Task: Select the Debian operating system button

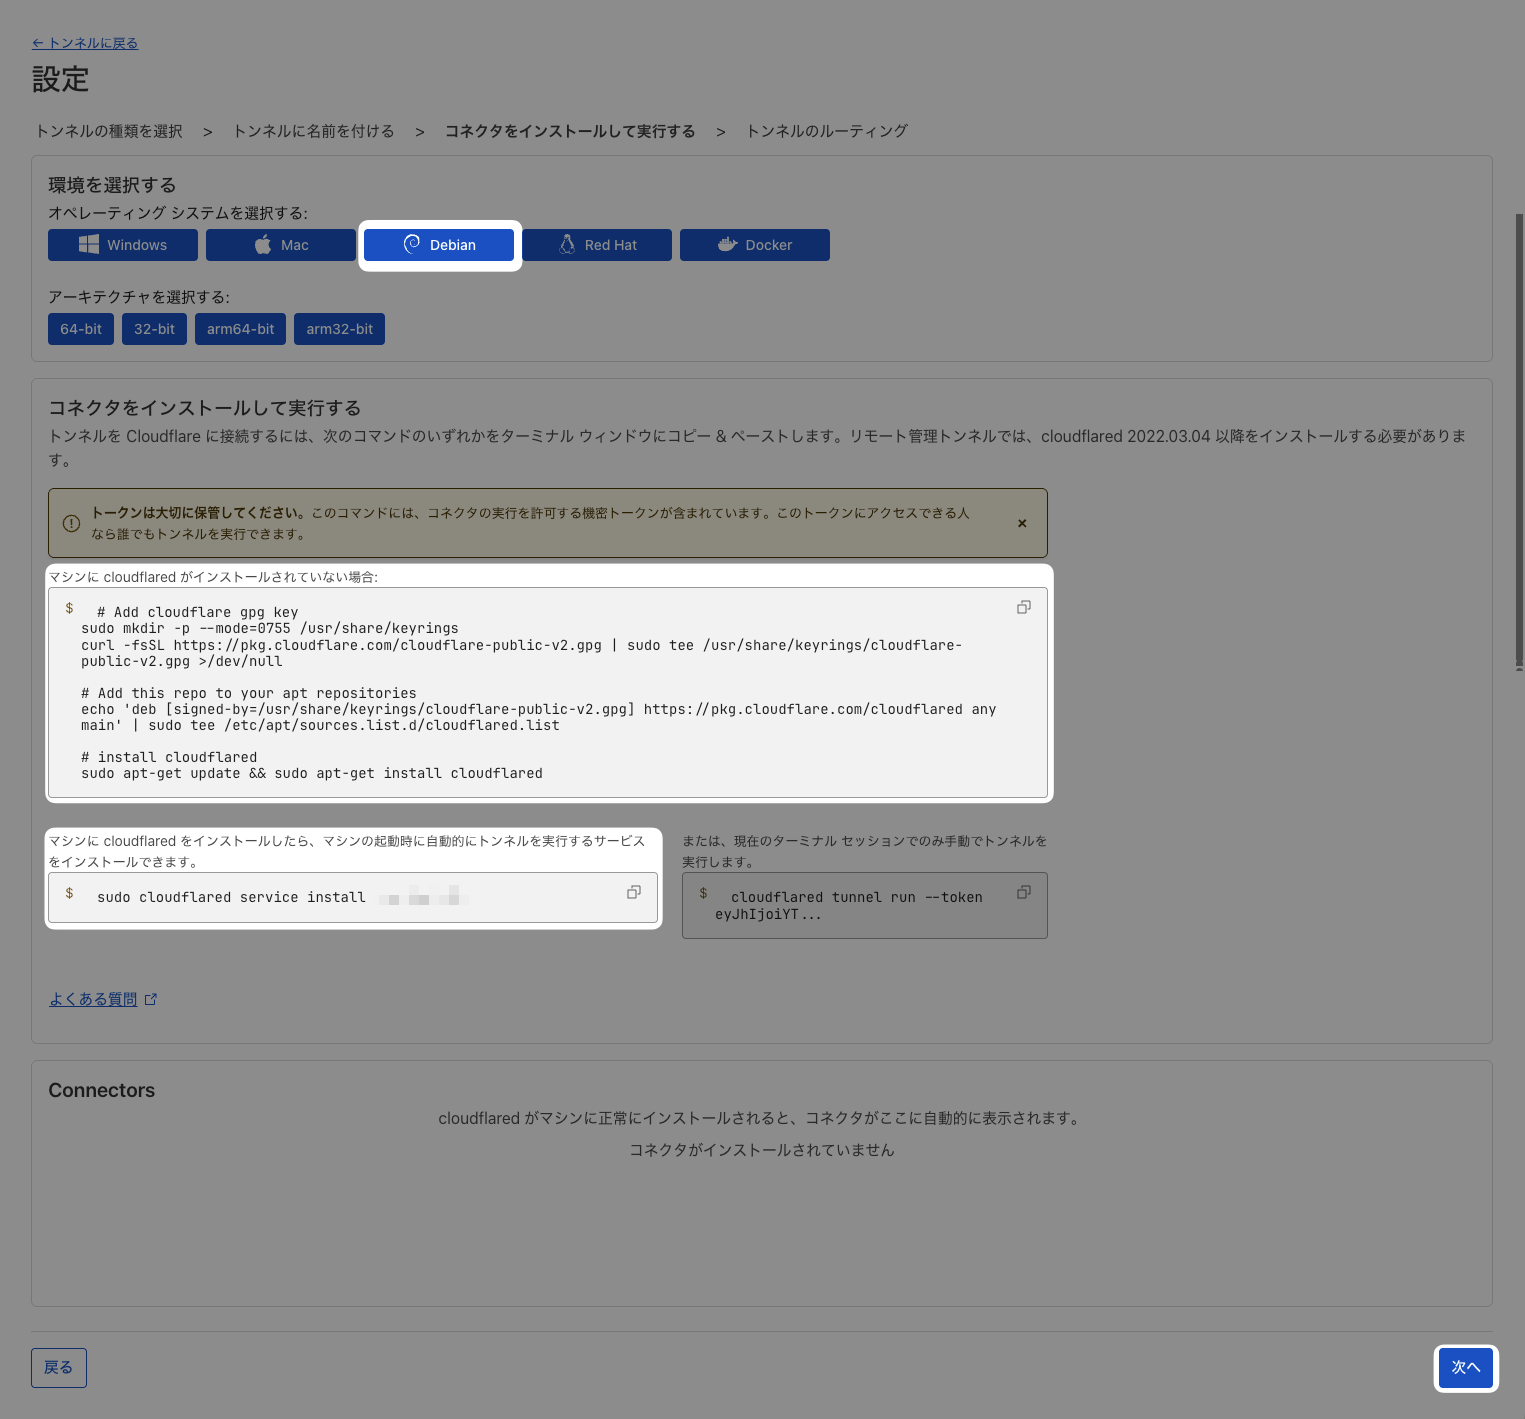Action: pos(439,245)
